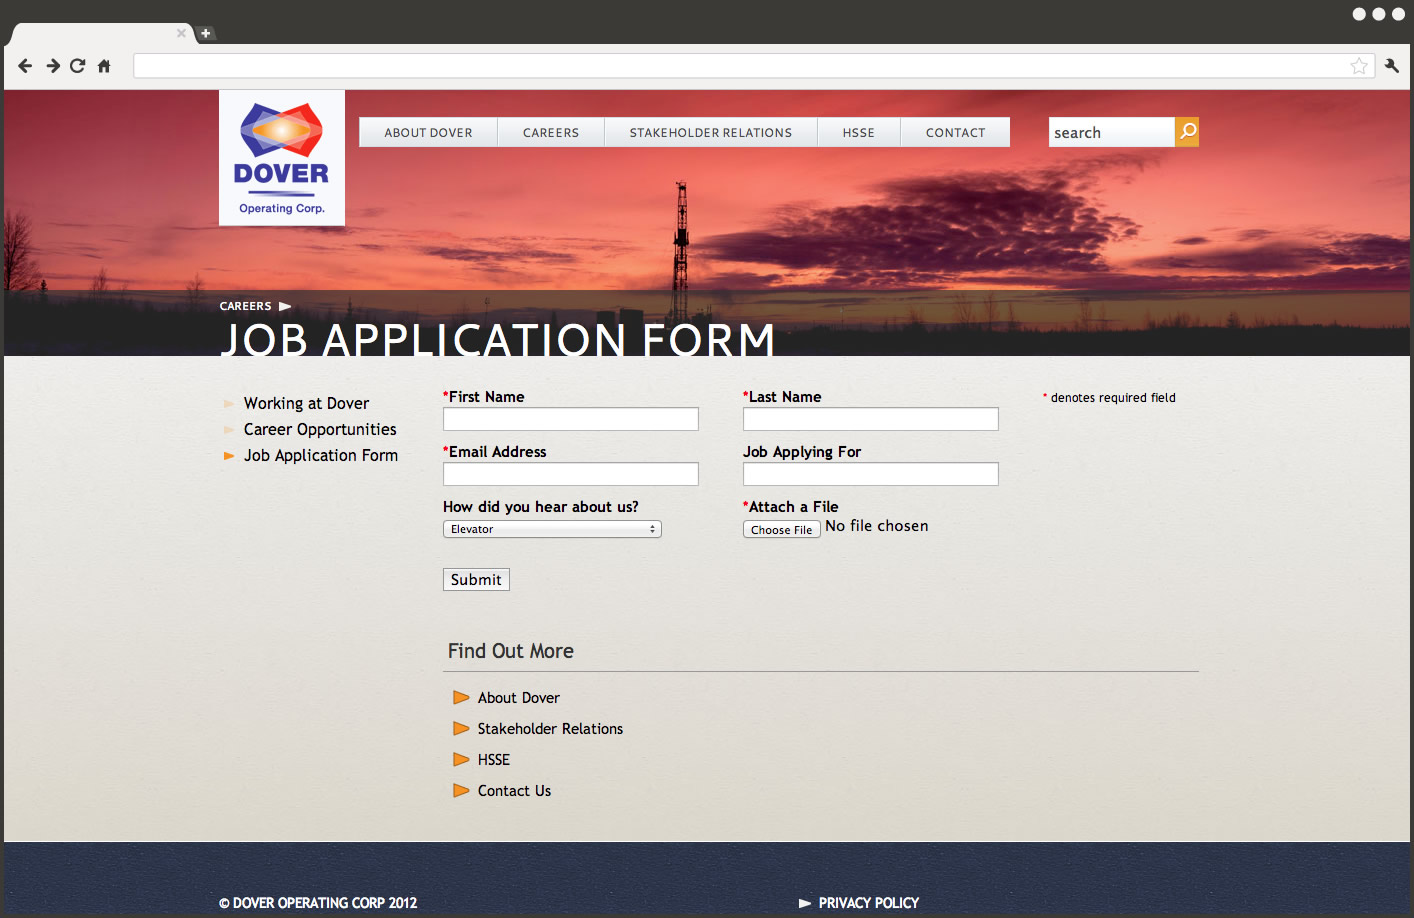The height and width of the screenshot is (918, 1414).
Task: Open the Careers navigation menu item
Action: coord(551,133)
